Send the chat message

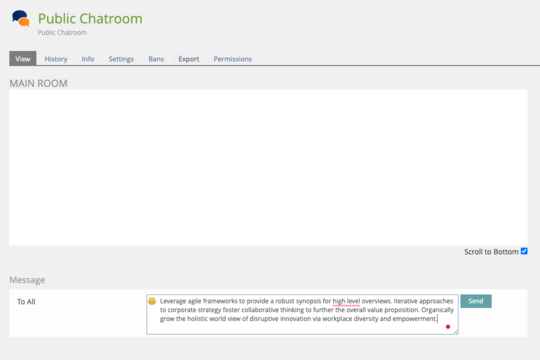(476, 301)
